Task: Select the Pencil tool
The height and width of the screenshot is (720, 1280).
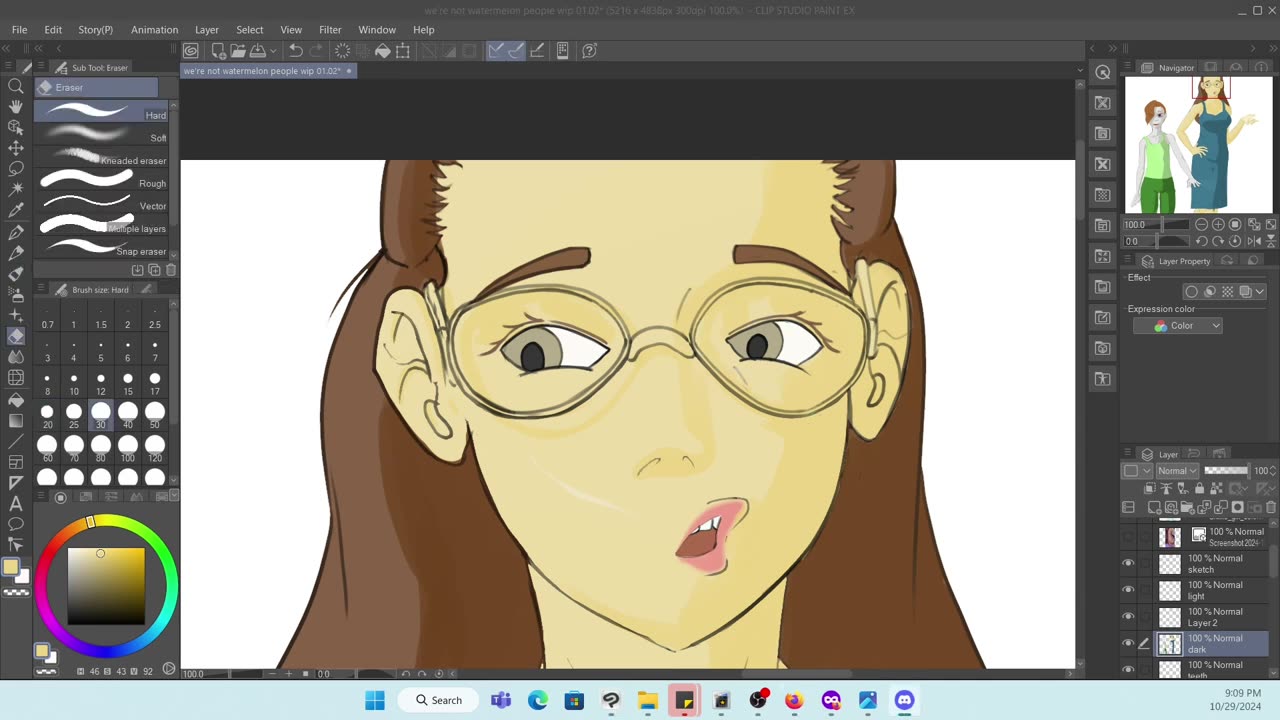Action: pos(16,253)
